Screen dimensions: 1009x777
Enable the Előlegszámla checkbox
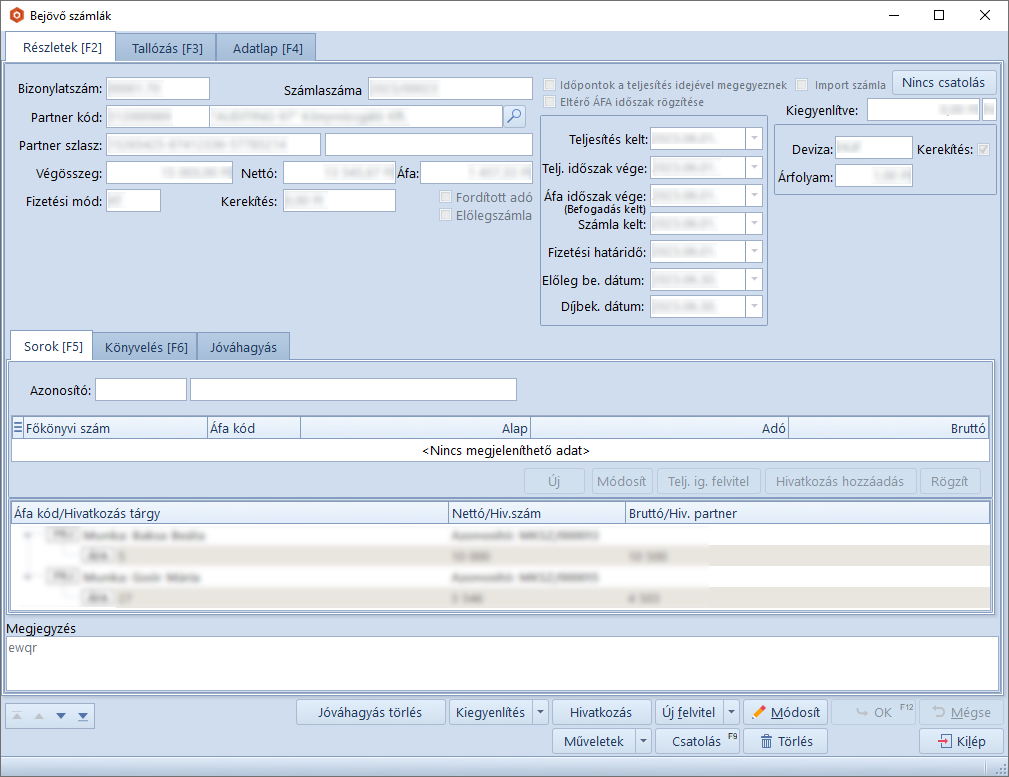click(x=447, y=215)
